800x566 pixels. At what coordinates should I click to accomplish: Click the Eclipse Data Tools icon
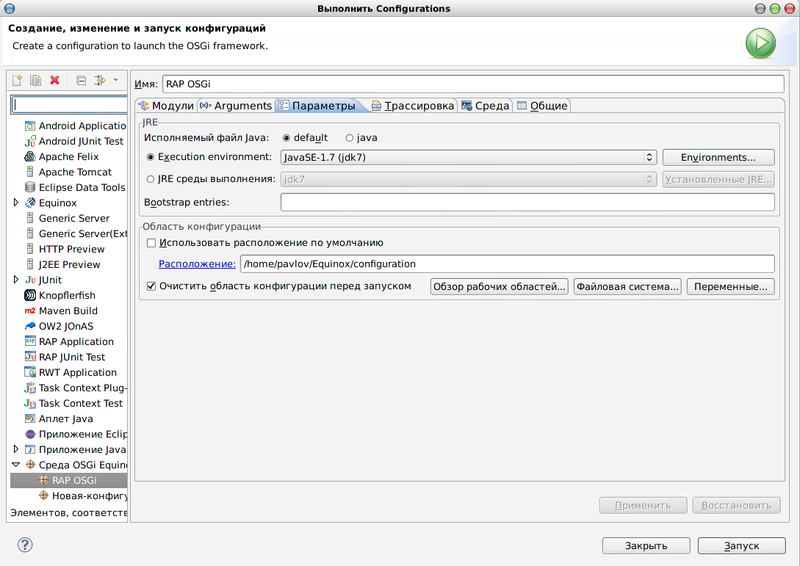[x=30, y=187]
